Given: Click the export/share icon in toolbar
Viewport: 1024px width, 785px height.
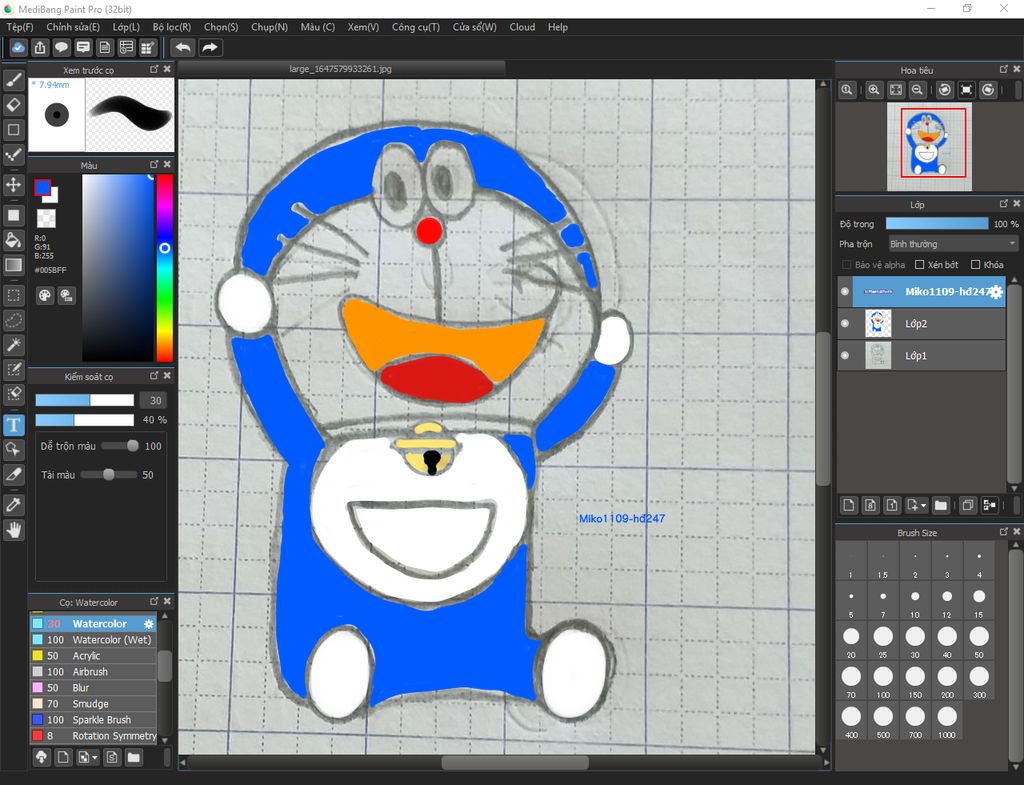Looking at the screenshot, I should coord(40,48).
